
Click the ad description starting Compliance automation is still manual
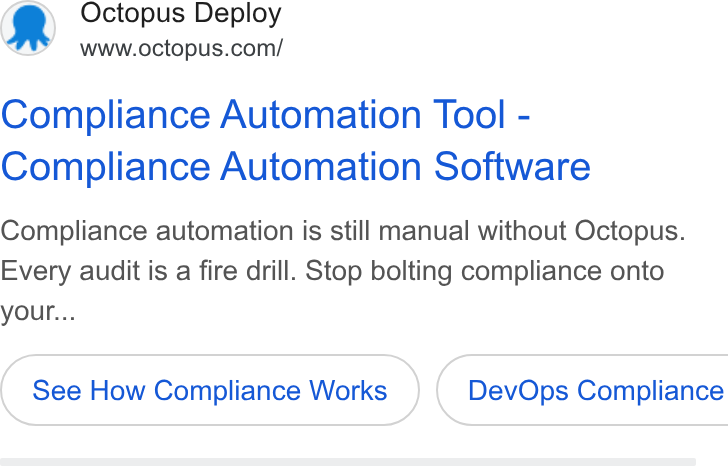343,271
